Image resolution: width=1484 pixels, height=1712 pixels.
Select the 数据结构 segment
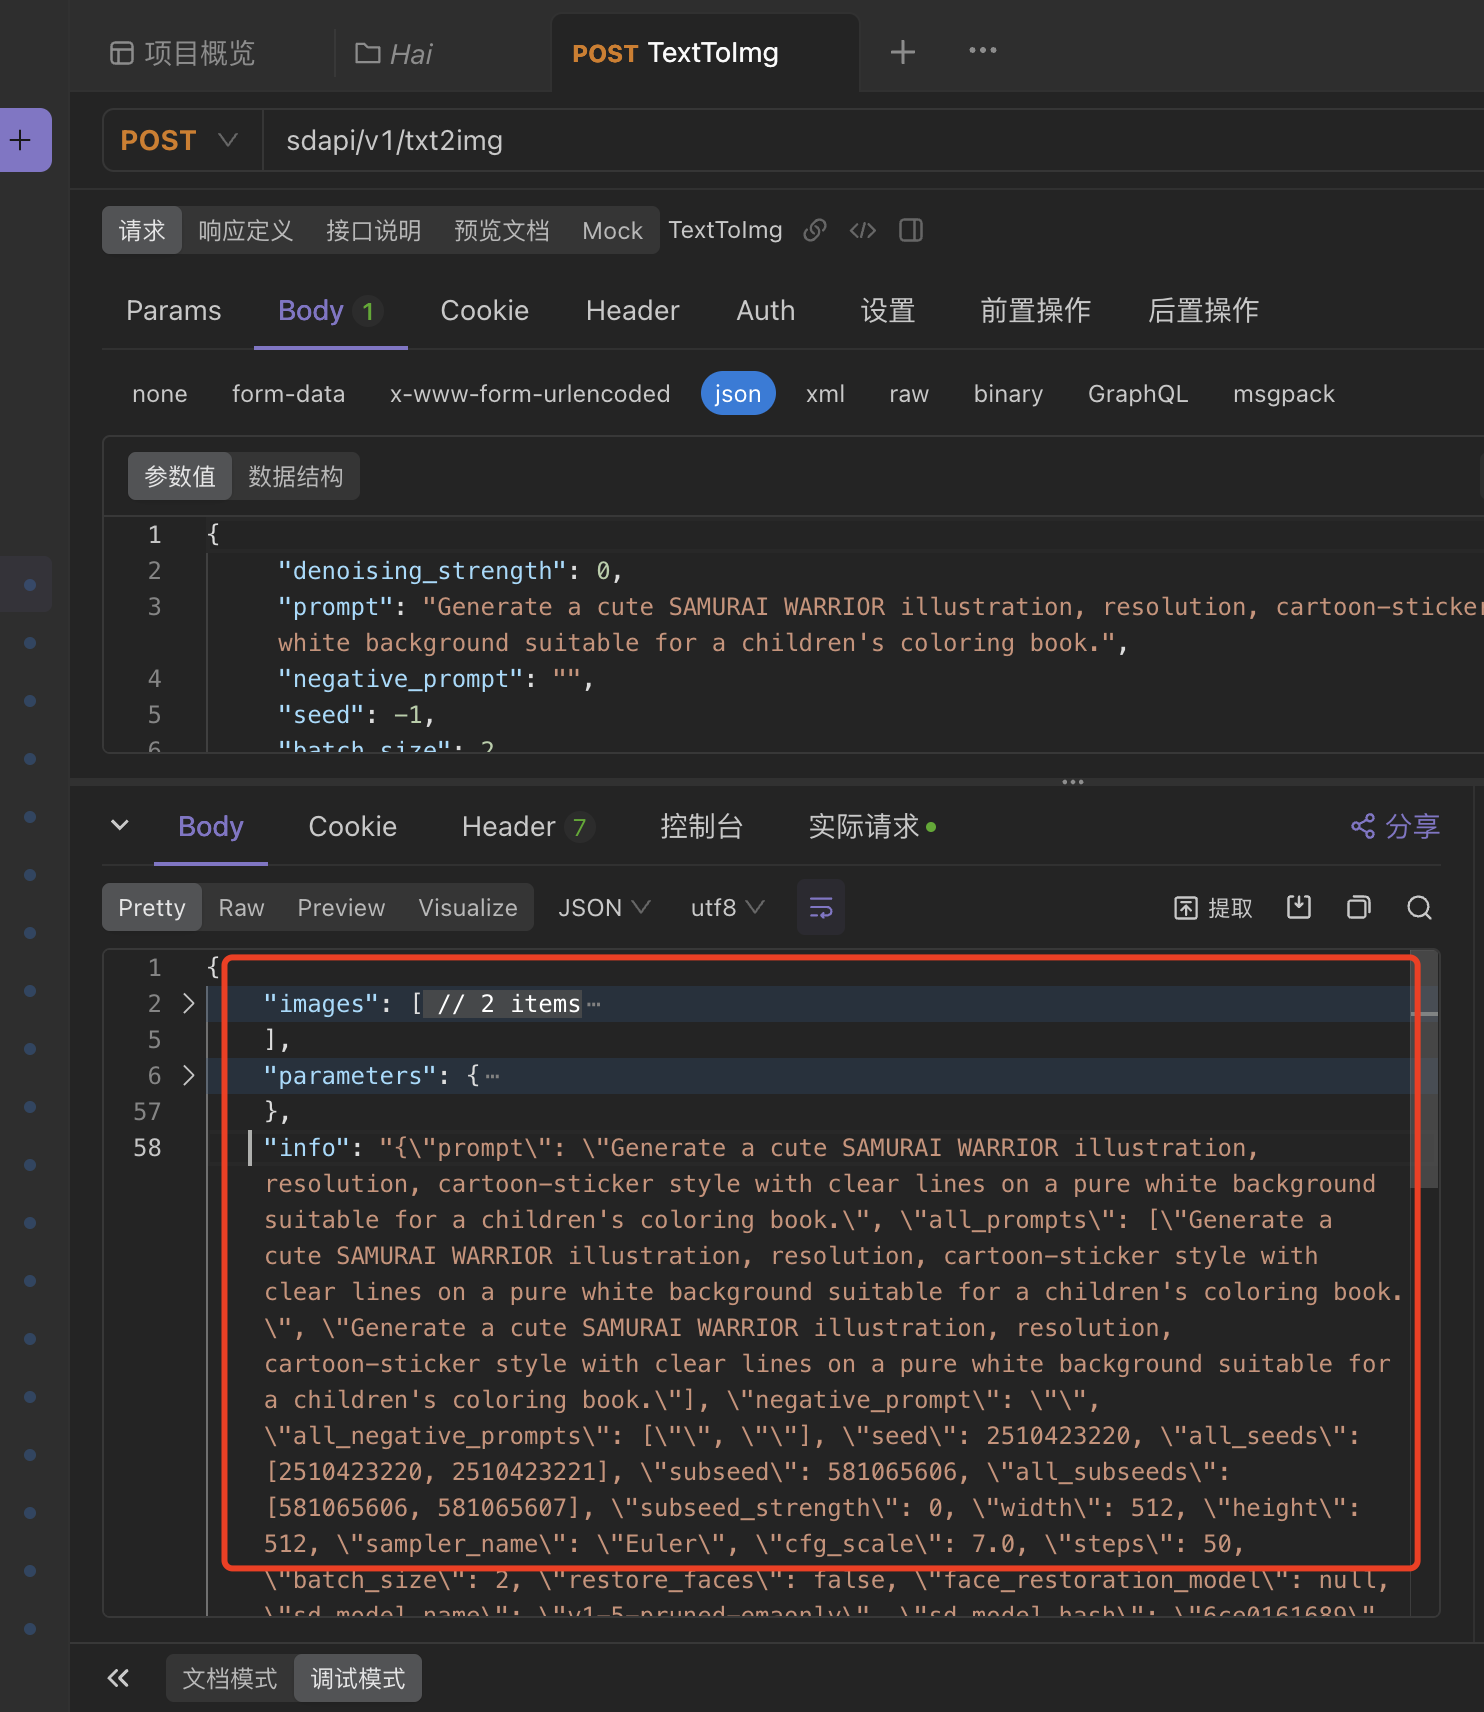296,476
